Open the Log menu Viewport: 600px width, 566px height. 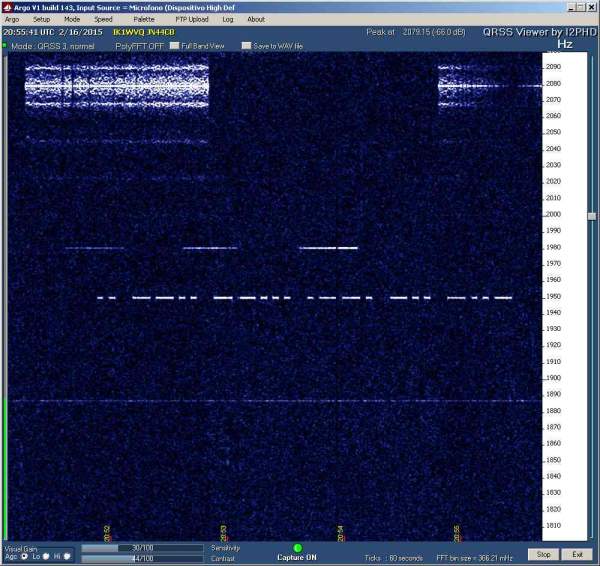228,19
